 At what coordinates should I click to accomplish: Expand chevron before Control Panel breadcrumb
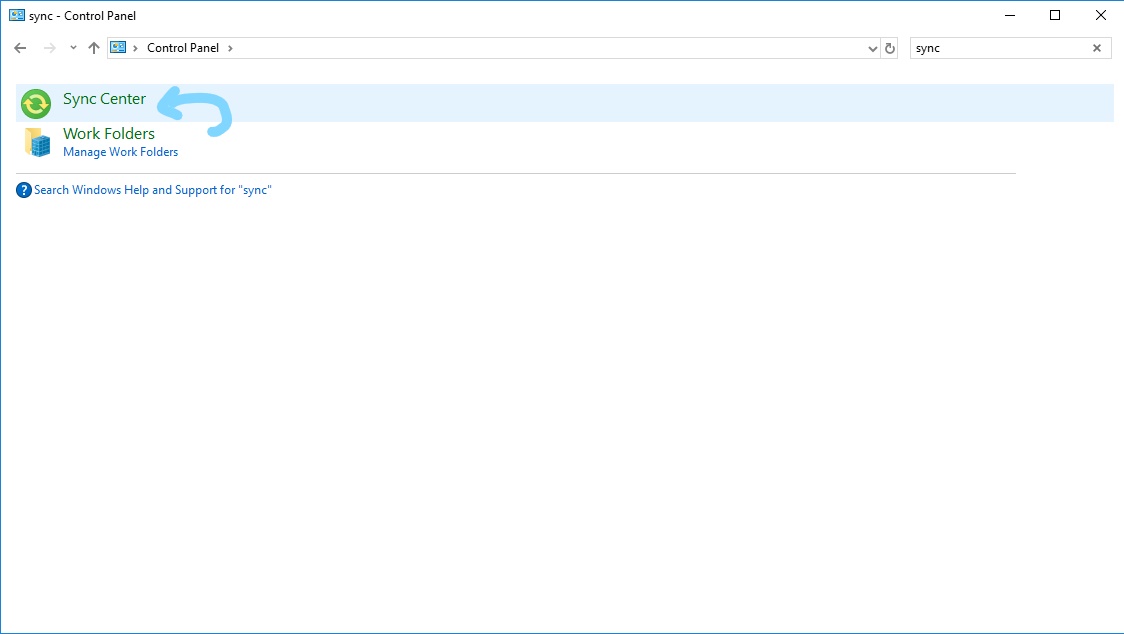[x=136, y=48]
